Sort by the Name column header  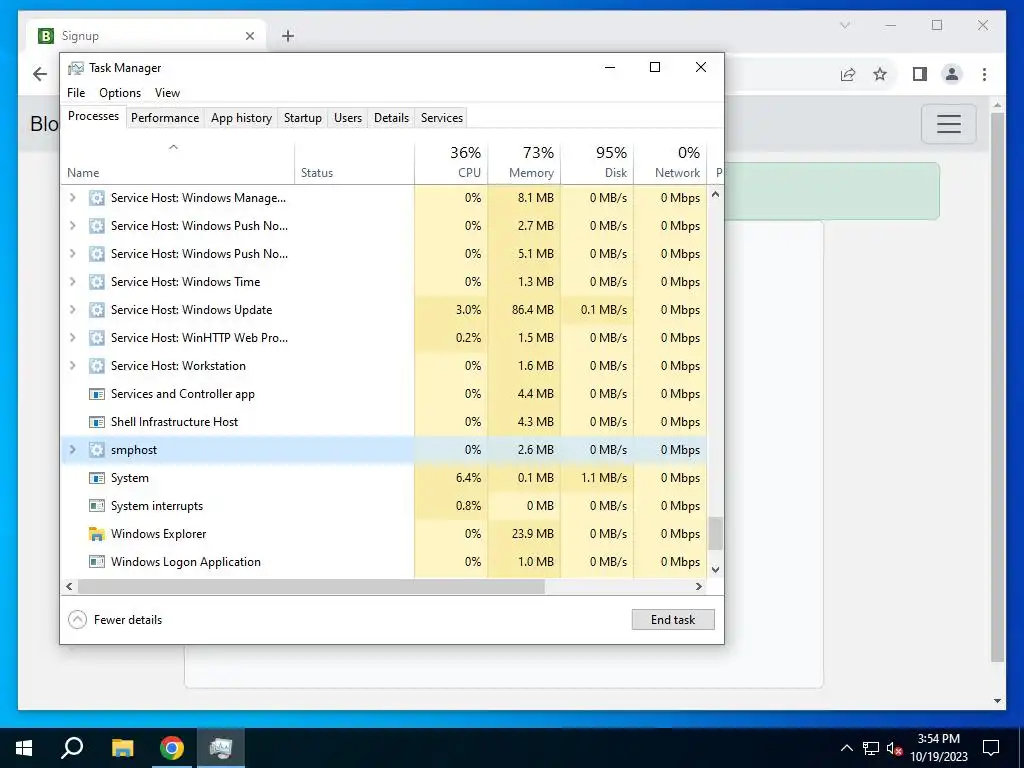point(177,163)
